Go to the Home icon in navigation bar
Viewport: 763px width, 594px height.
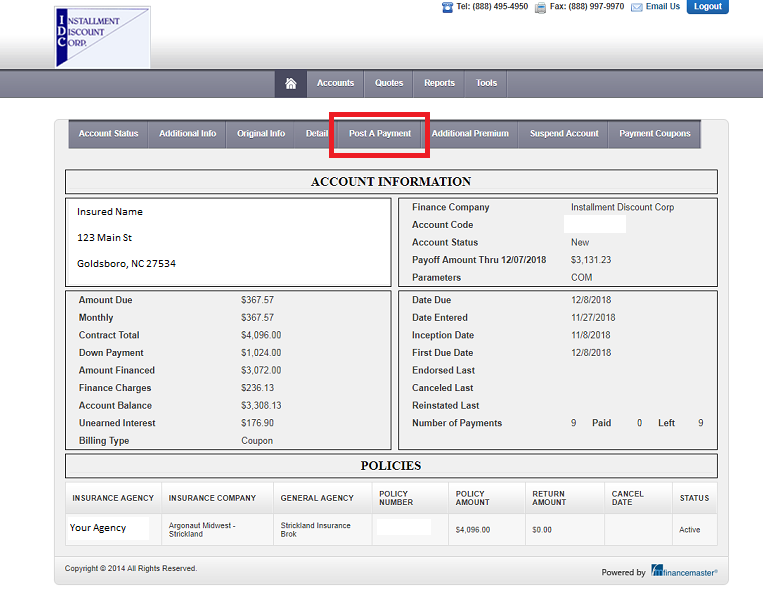291,84
